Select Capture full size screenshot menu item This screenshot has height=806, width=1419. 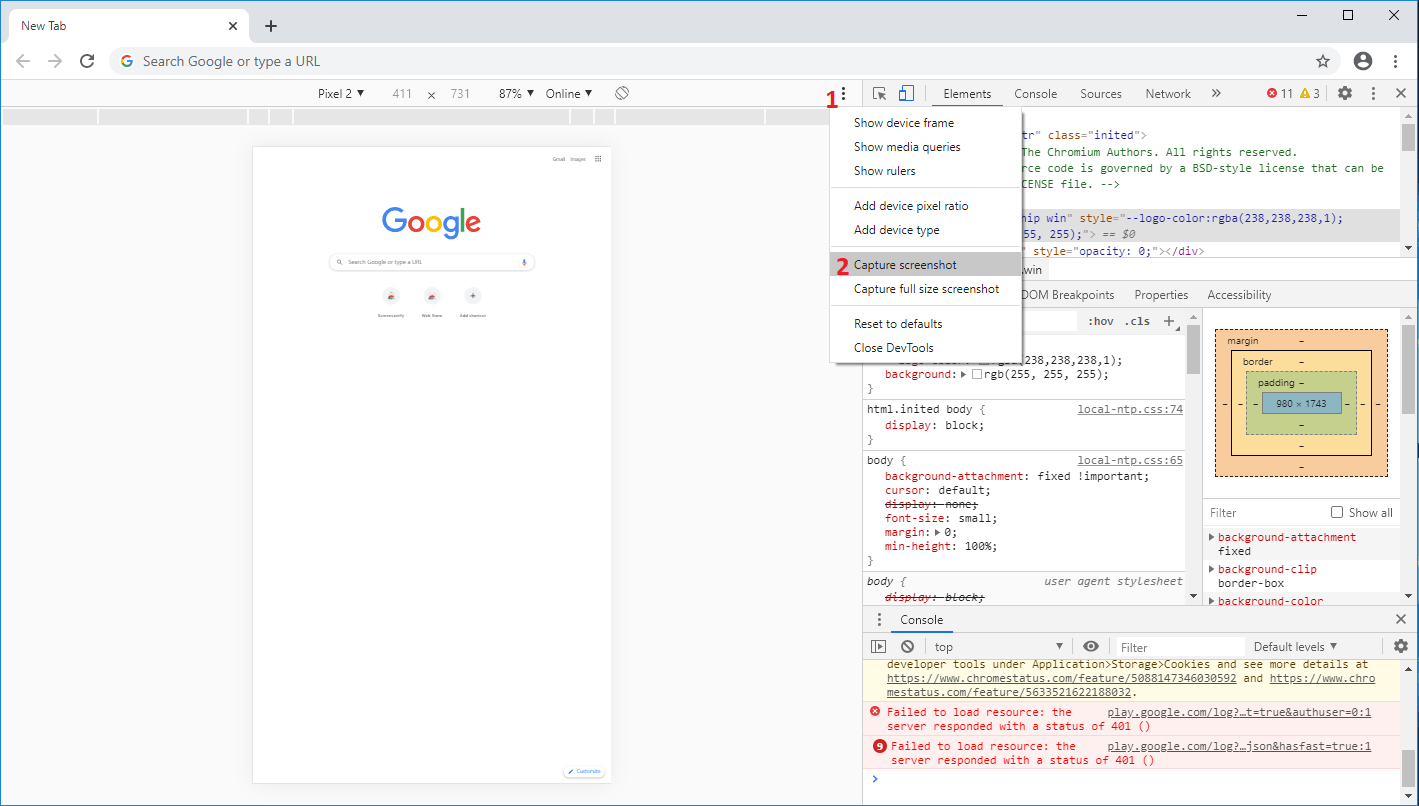[x=927, y=289]
